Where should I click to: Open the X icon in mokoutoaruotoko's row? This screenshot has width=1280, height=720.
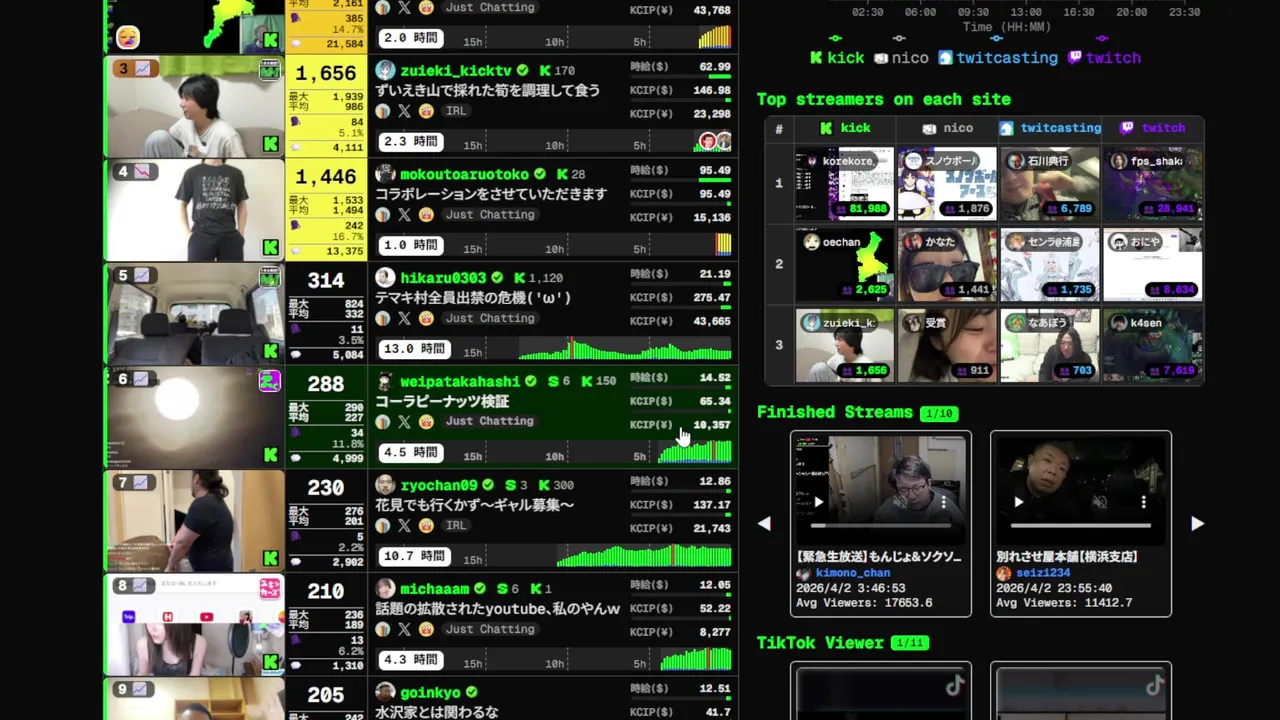pos(404,215)
